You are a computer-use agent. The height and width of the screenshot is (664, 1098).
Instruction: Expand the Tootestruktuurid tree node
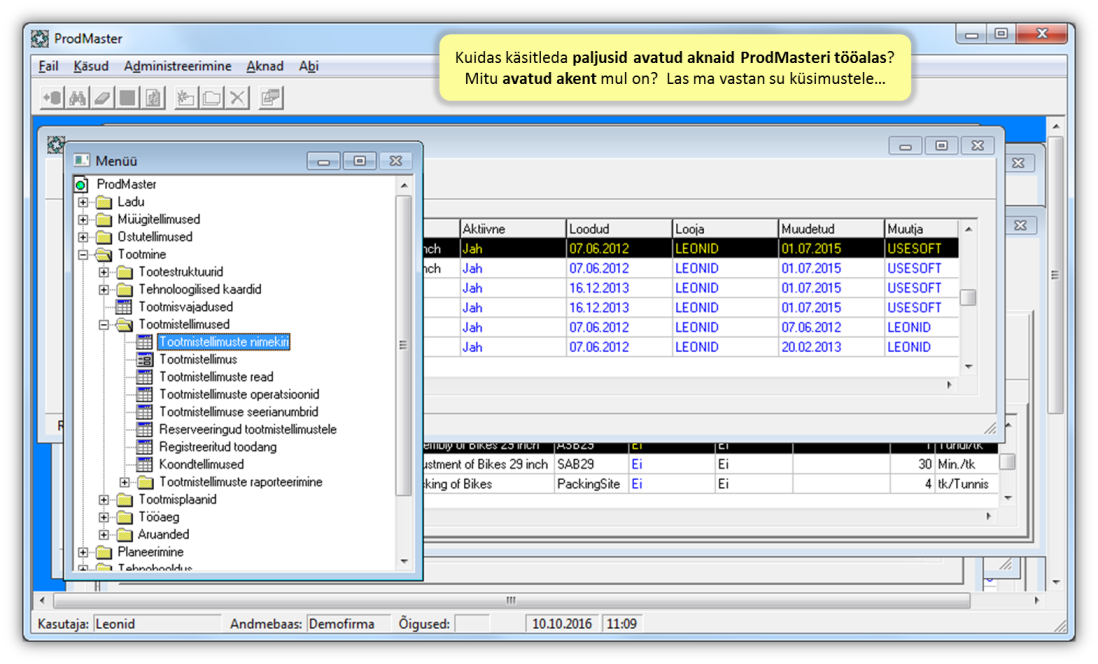104,272
